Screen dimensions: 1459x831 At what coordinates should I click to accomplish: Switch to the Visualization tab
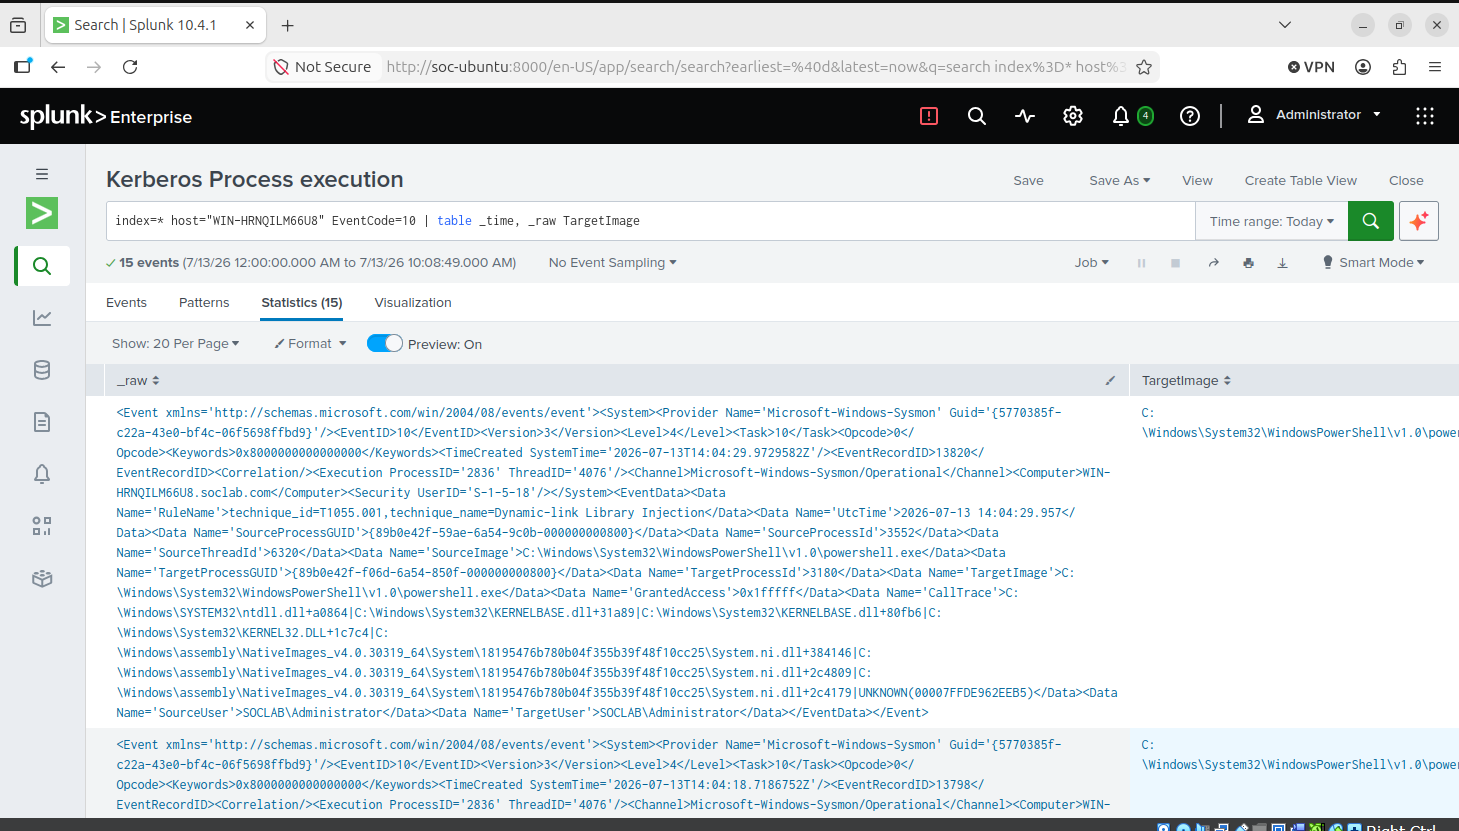413,303
